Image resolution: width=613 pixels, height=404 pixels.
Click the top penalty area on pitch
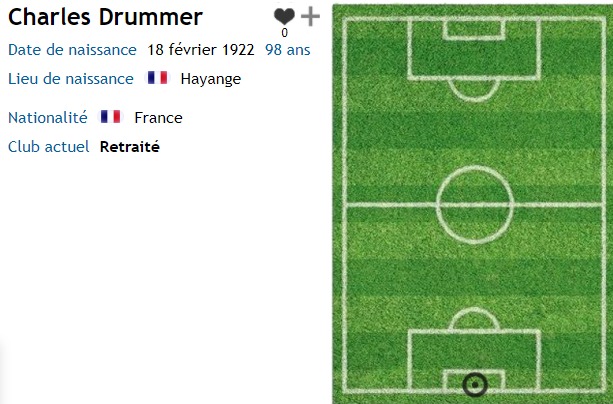coord(474,48)
